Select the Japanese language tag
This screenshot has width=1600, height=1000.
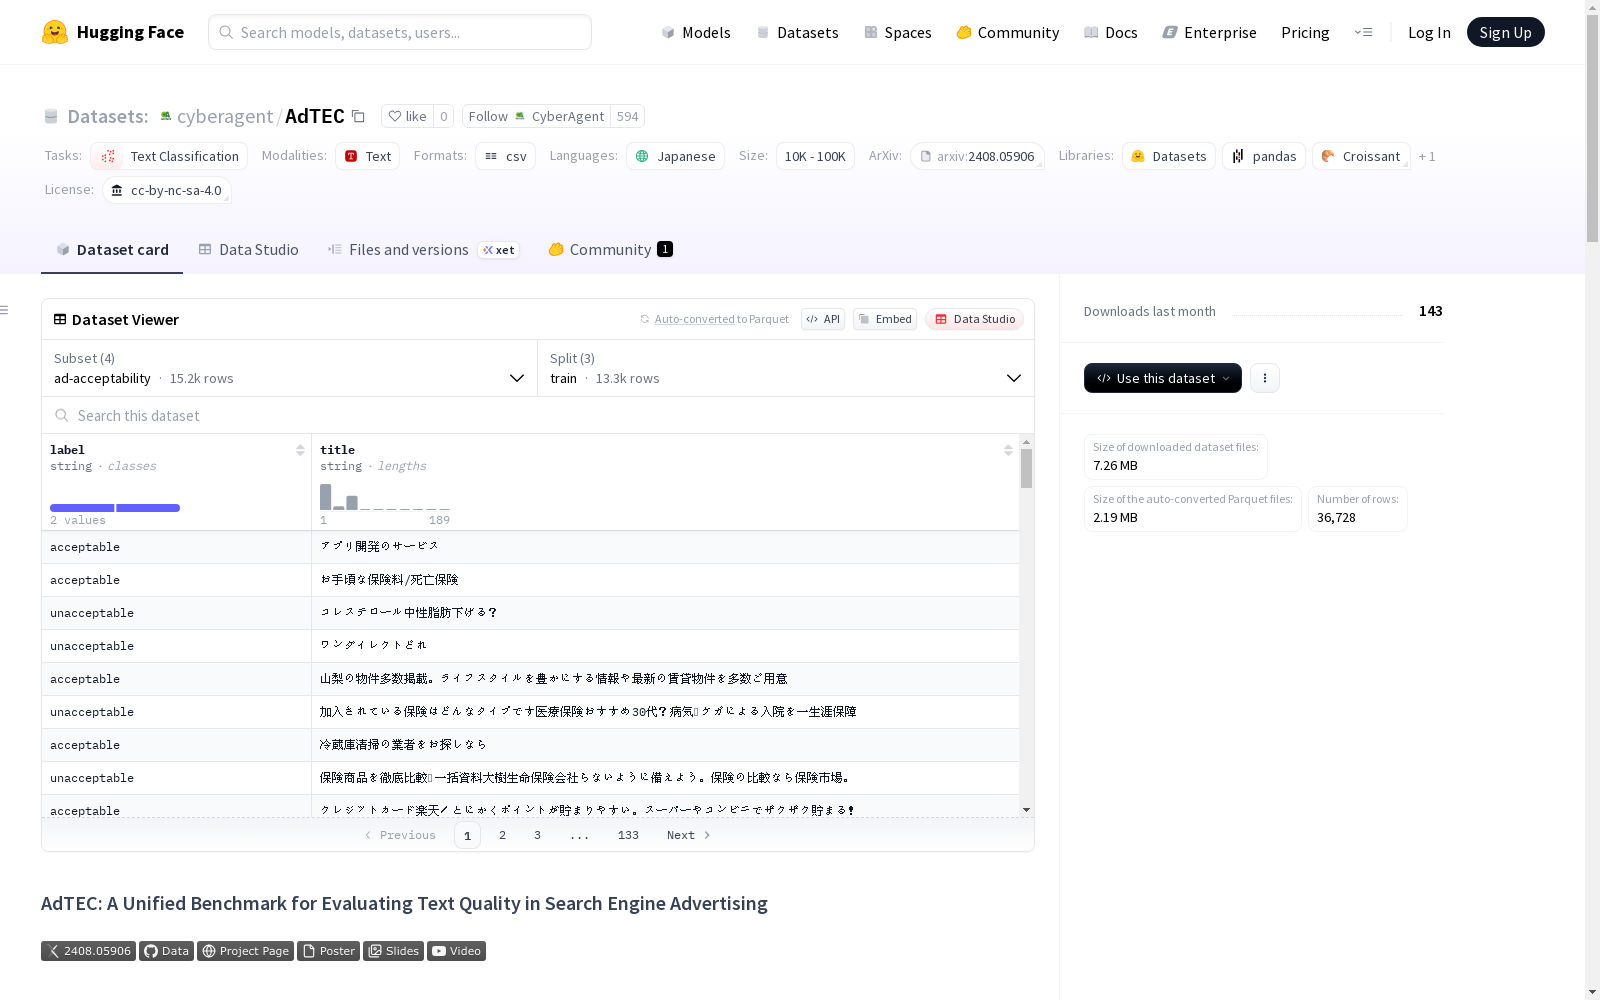coord(675,156)
